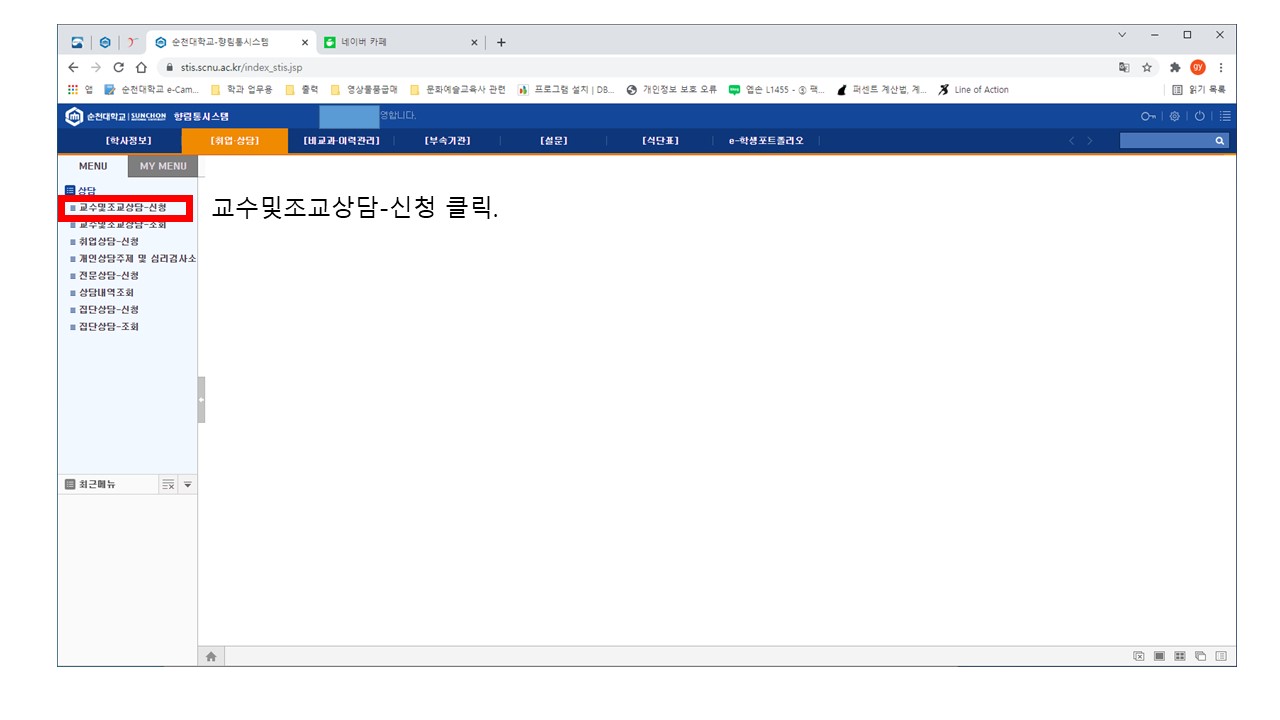Open Chrome's three-dot menu
The image size is (1280, 720).
point(1221,67)
